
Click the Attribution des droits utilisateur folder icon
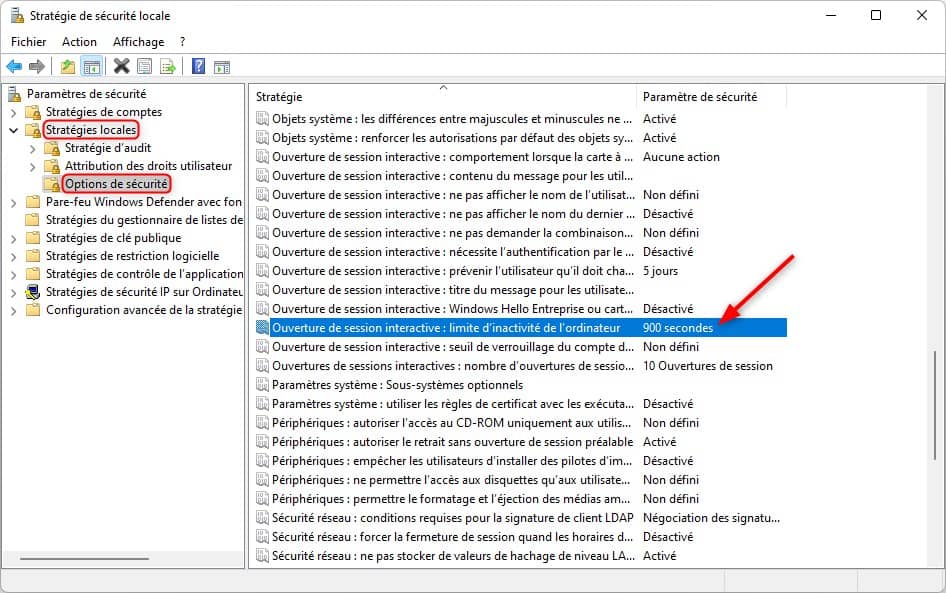pos(52,166)
